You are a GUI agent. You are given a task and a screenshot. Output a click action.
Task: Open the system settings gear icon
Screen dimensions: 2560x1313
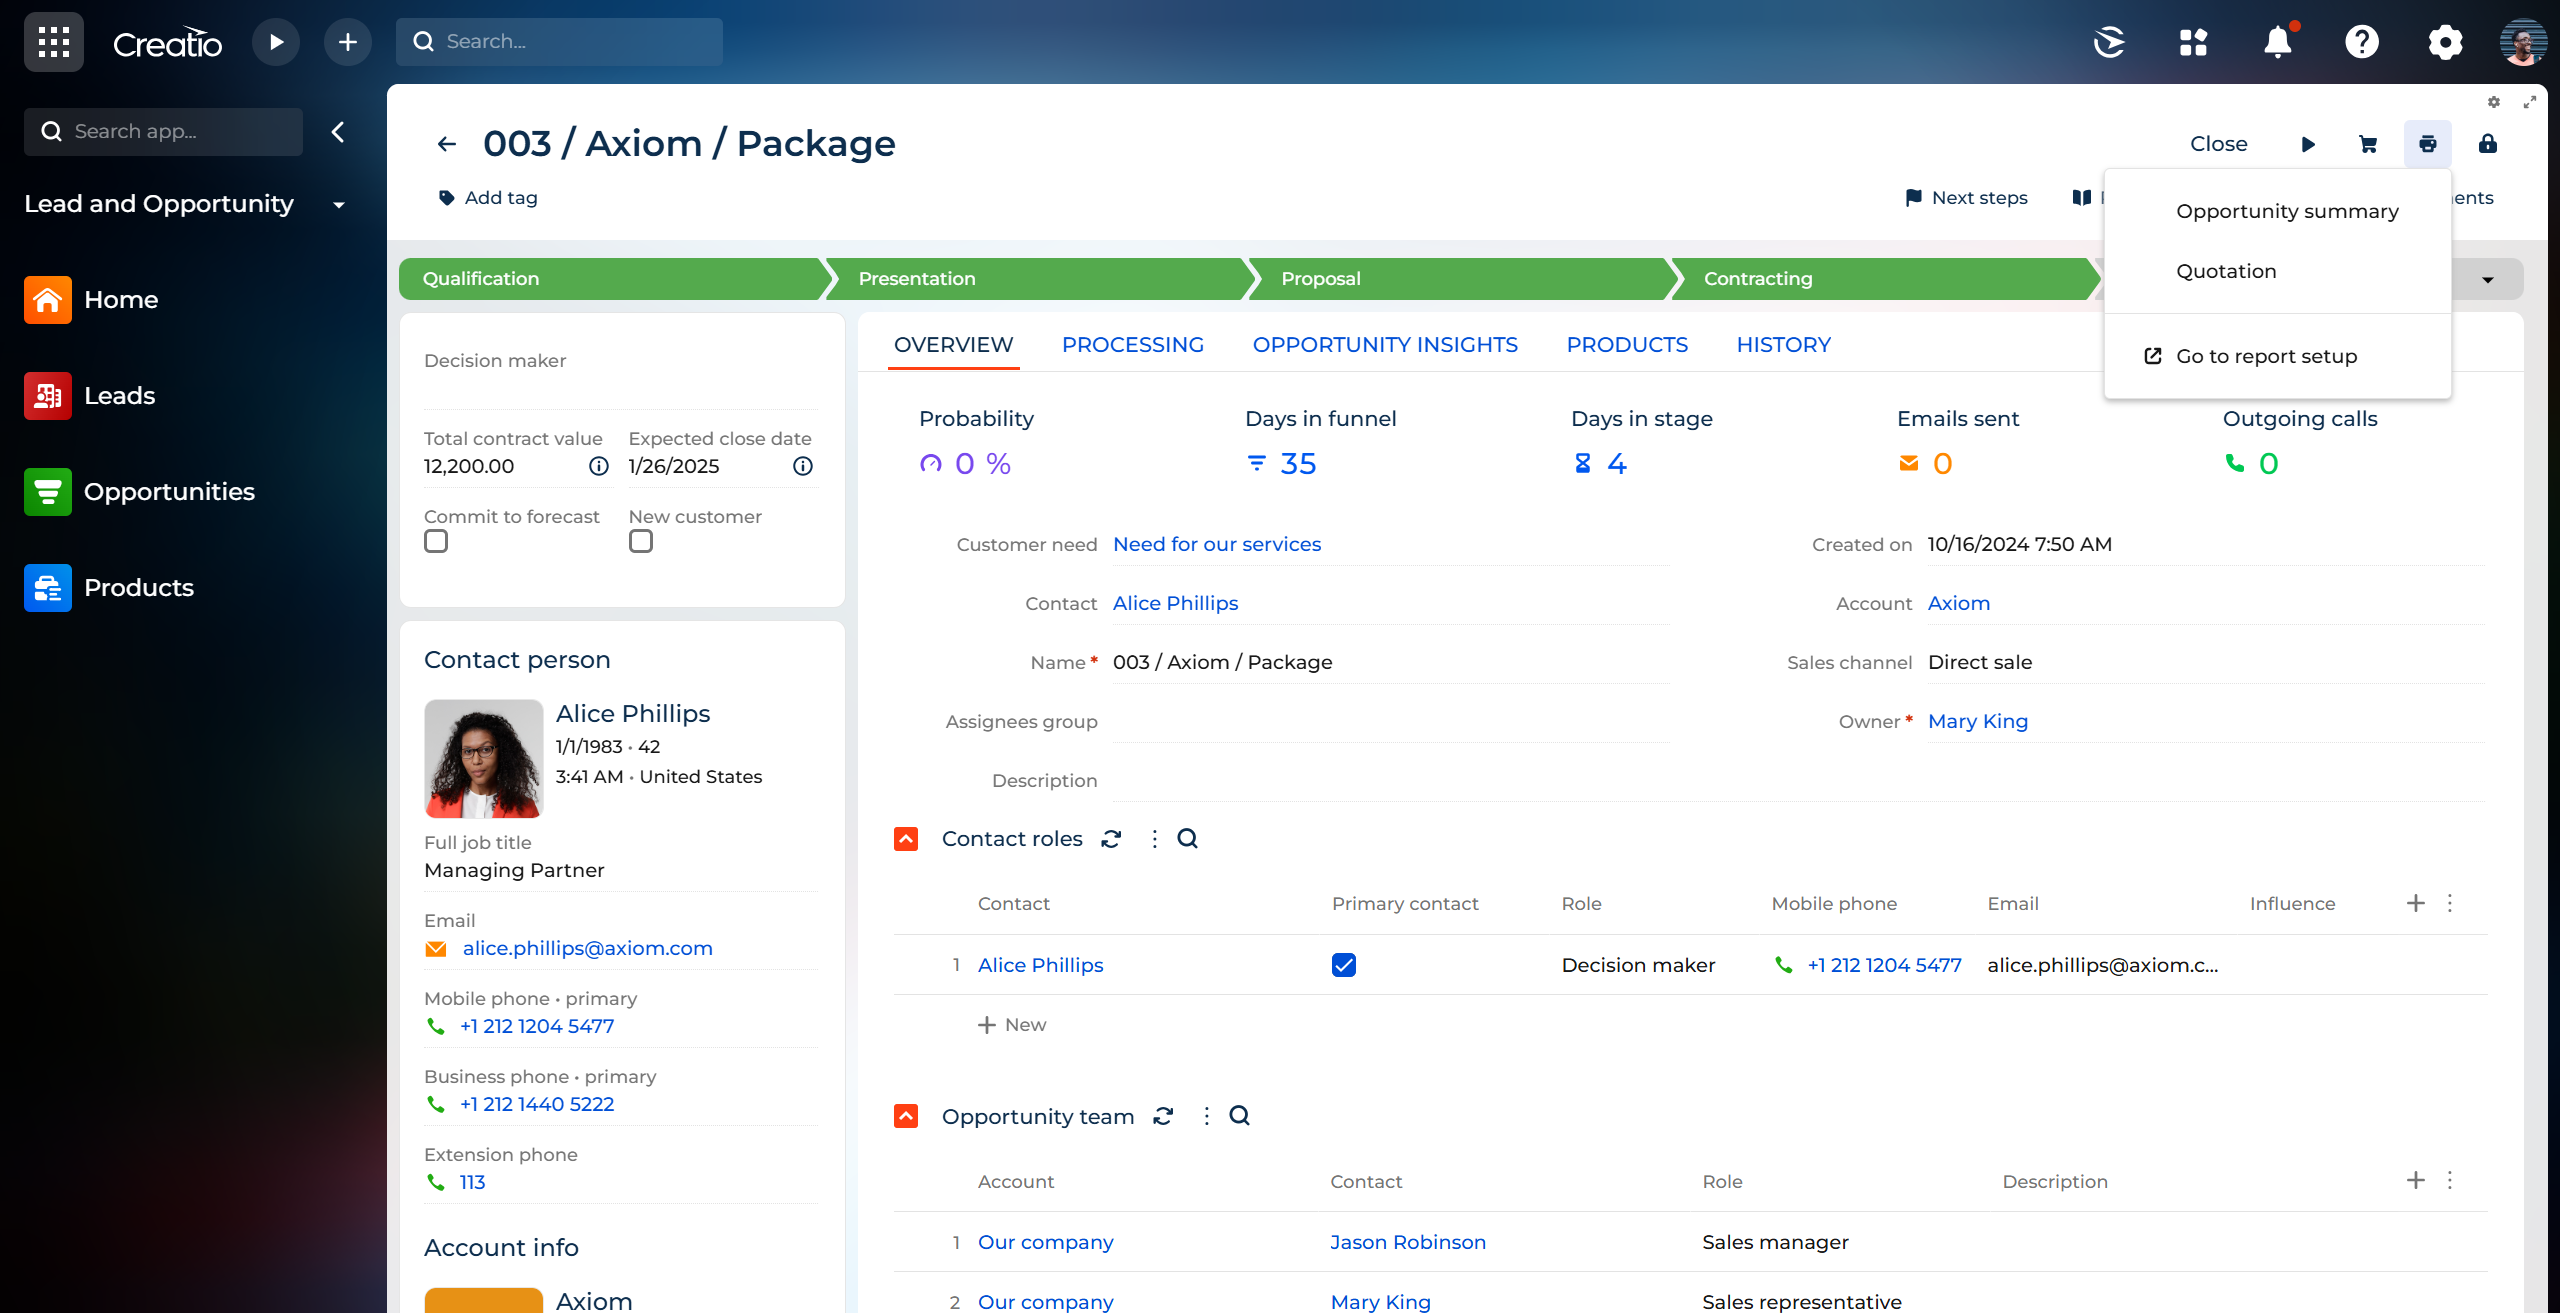[2445, 42]
